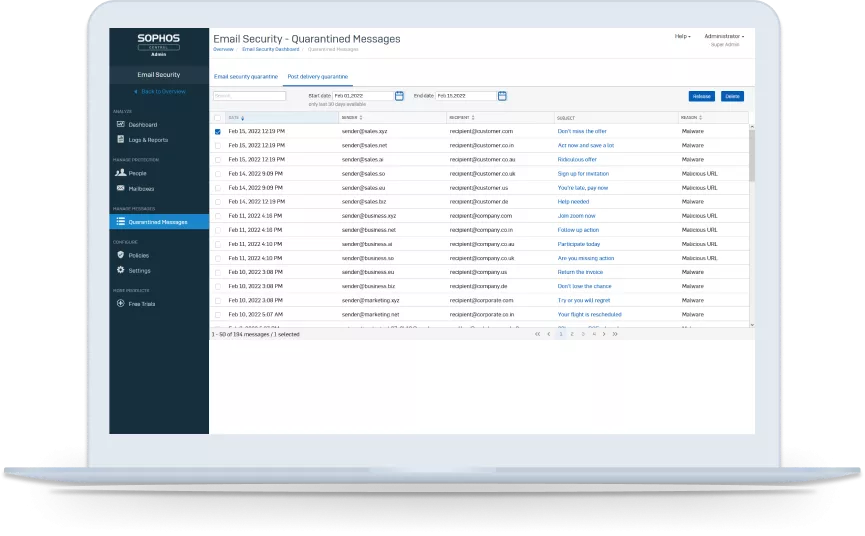Click the Free Trials plus icon

point(120,303)
